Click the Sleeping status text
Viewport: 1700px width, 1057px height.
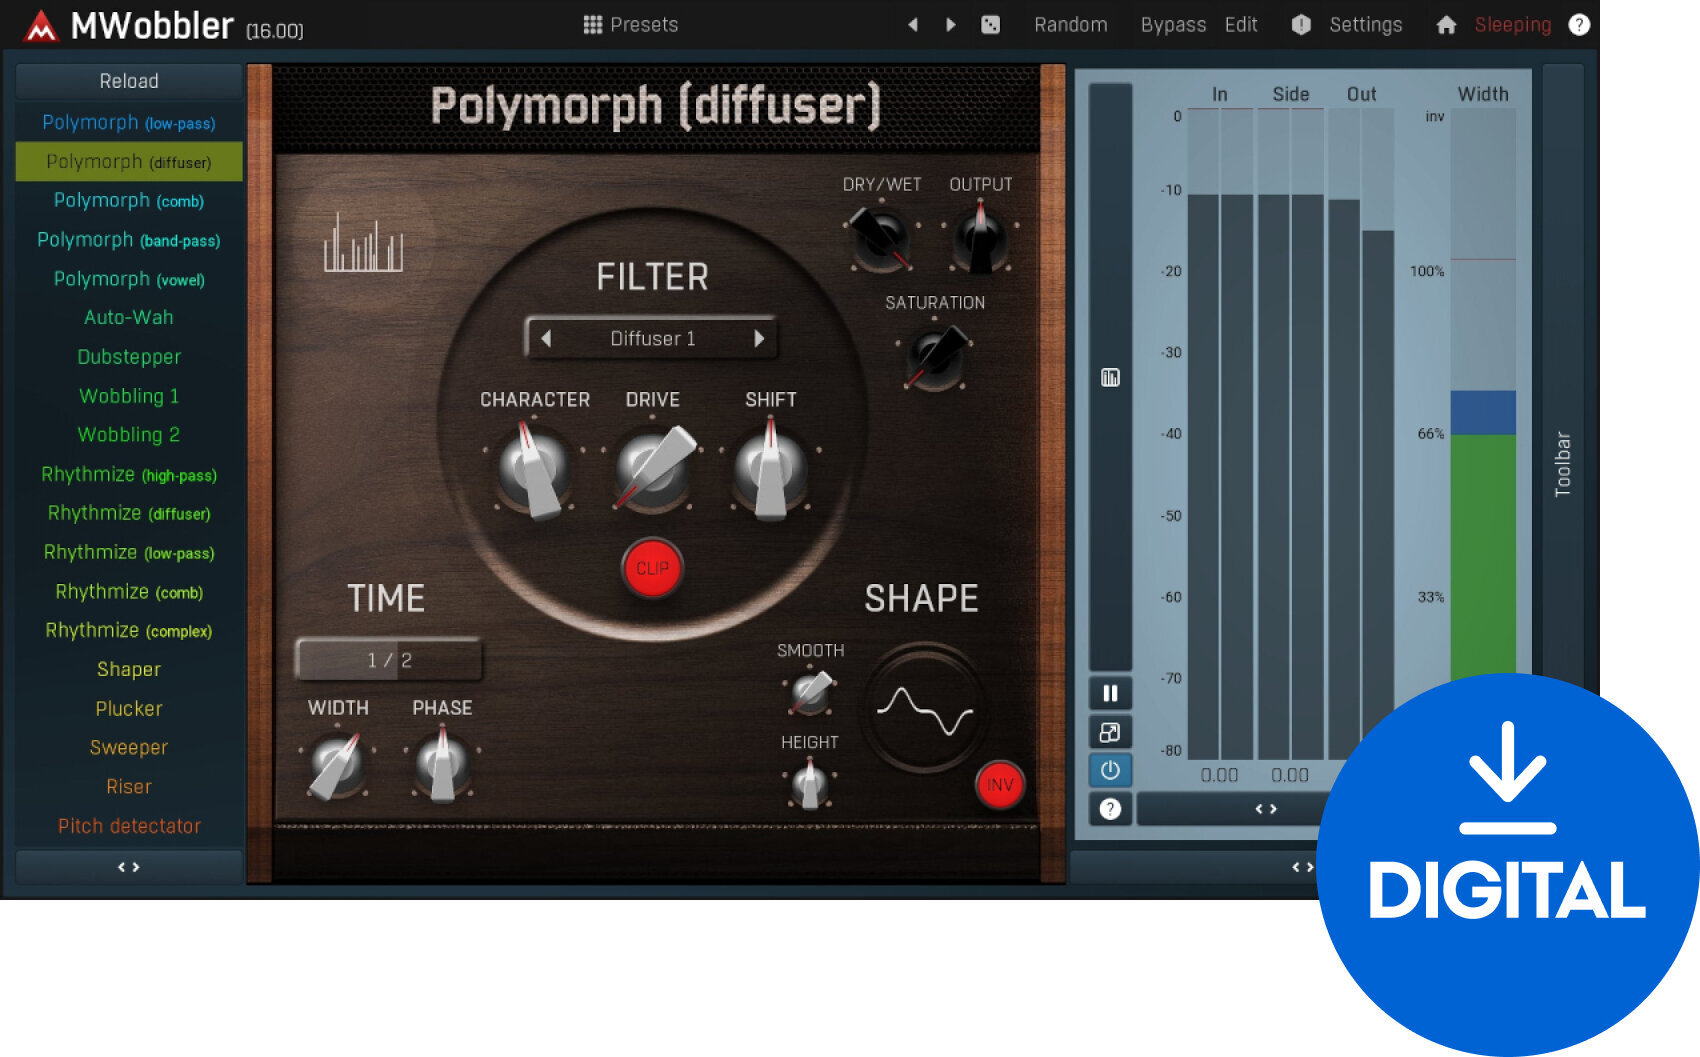(1511, 24)
